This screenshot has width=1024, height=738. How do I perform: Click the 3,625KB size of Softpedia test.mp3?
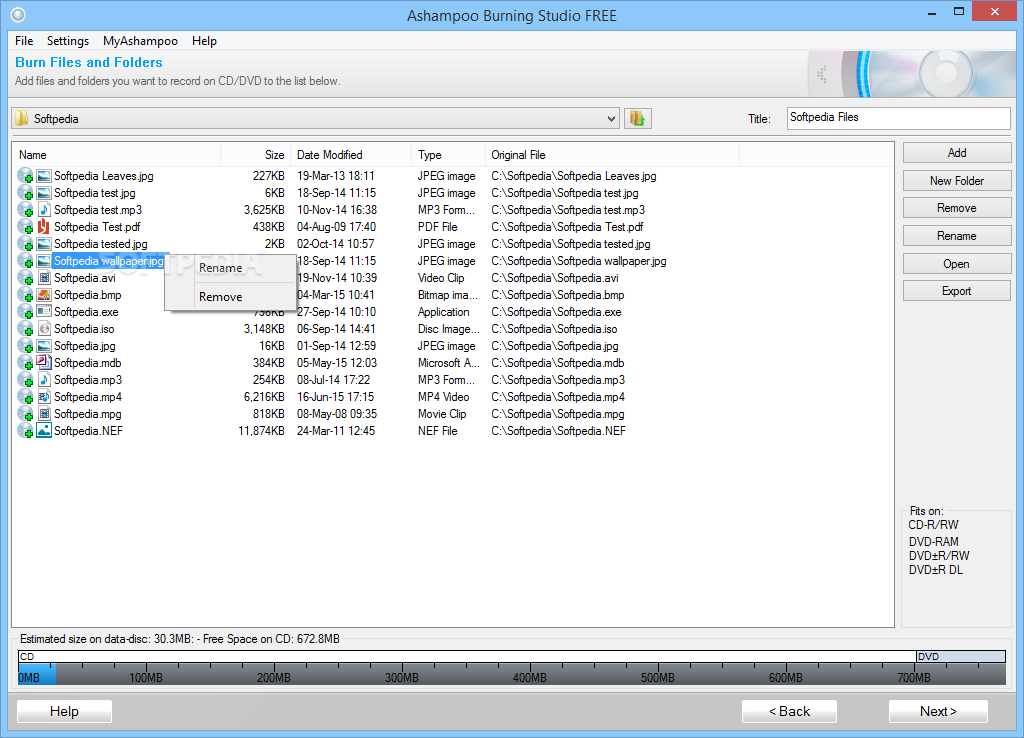coord(264,210)
